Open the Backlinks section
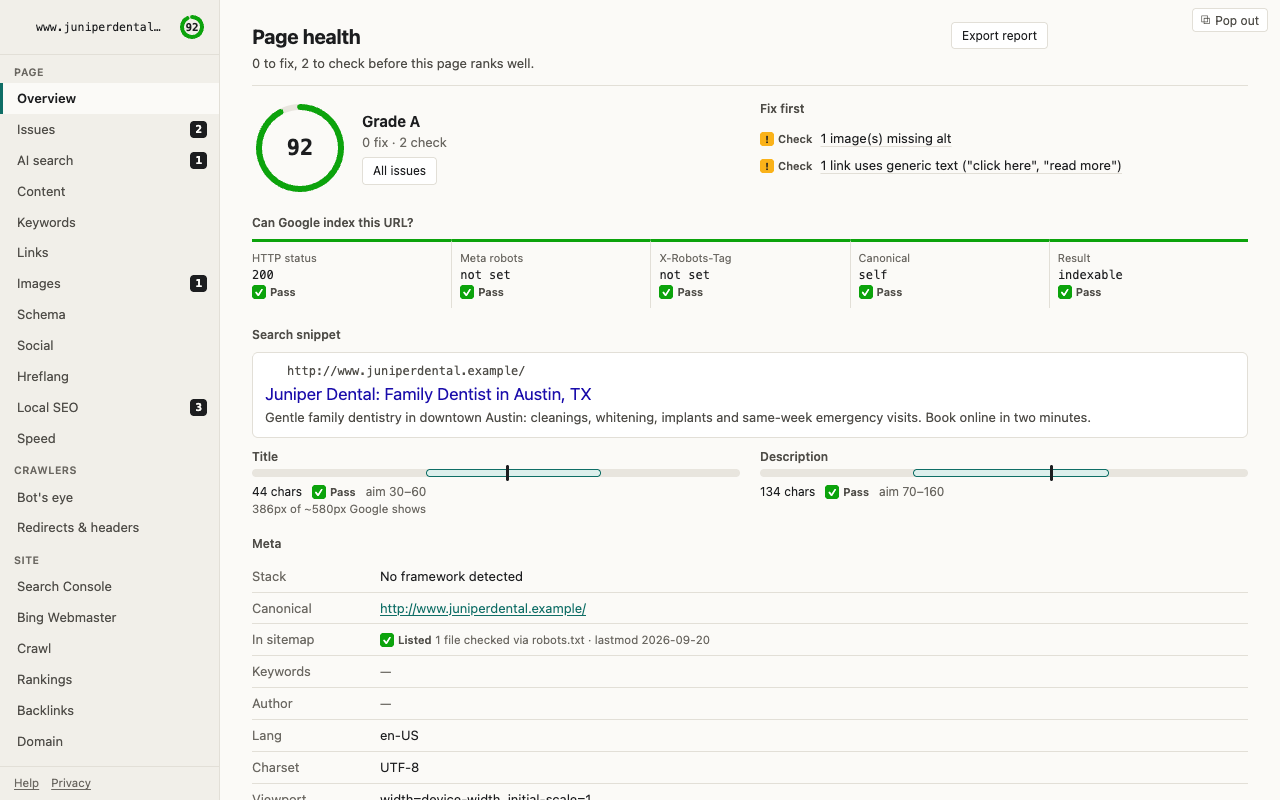This screenshot has width=1280, height=800. (x=110, y=711)
